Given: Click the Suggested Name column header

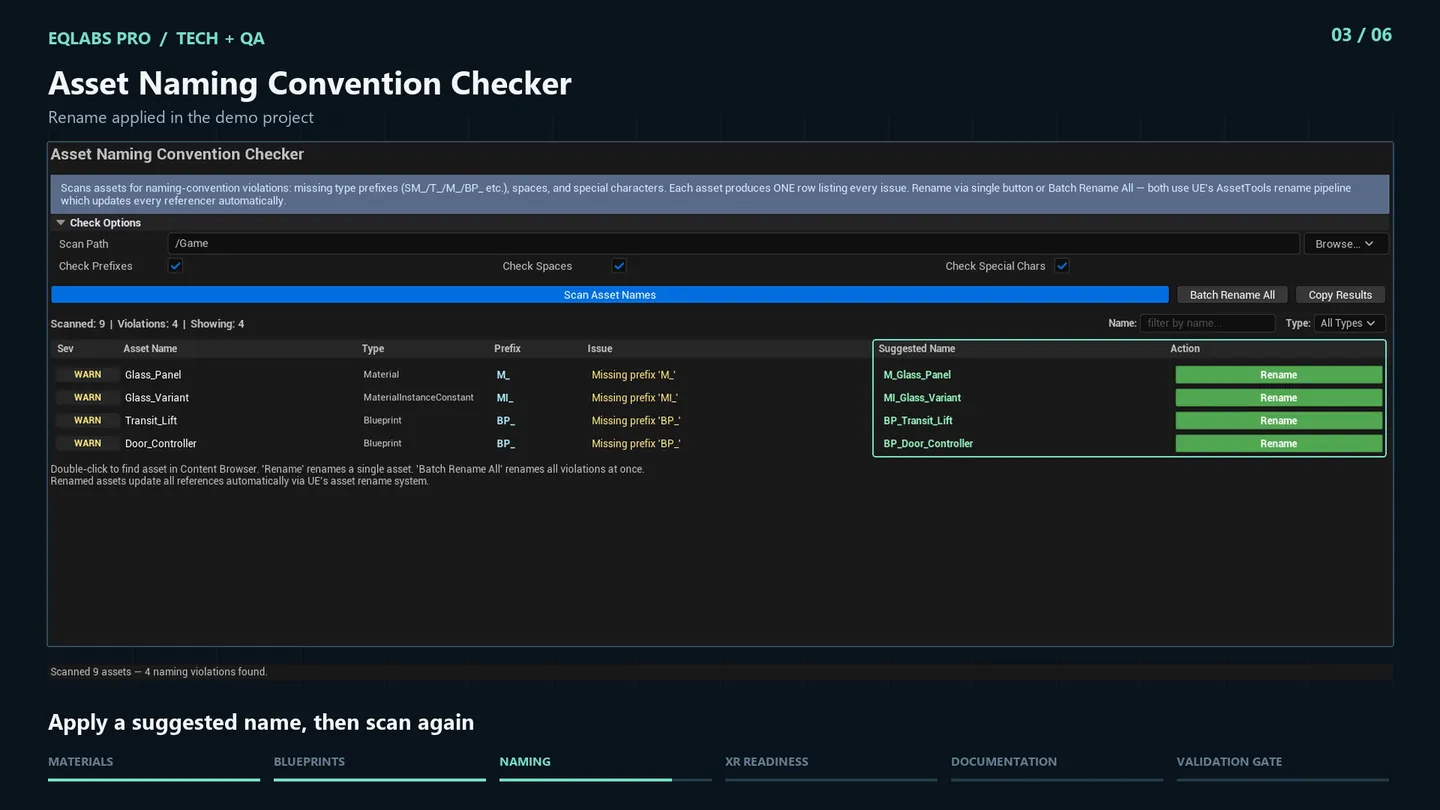Looking at the screenshot, I should (917, 349).
